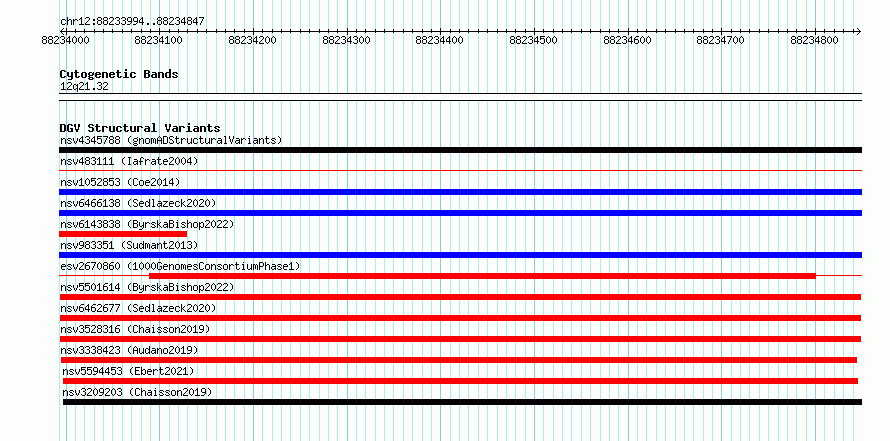Click the nsv983351 (Sudmant2013) label
Screen dimensions: 890x441
(129, 245)
